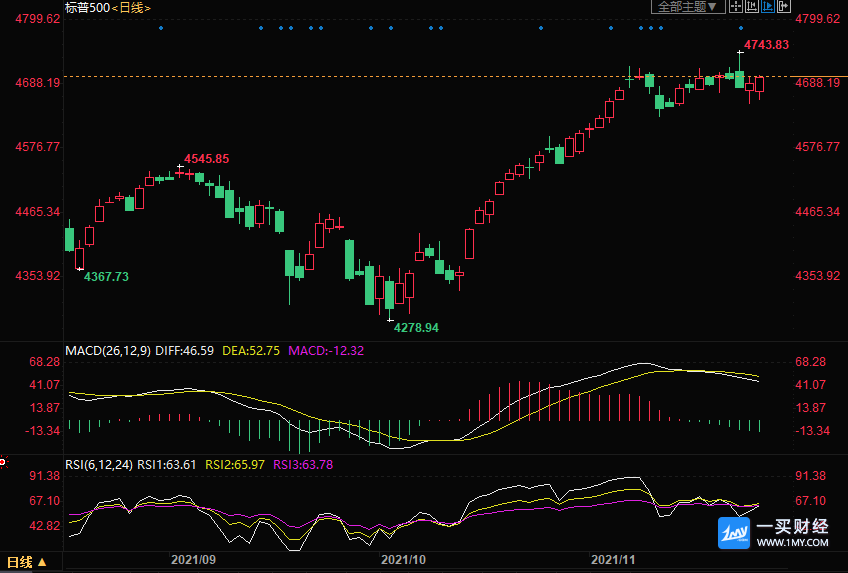Image resolution: width=848 pixels, height=573 pixels.
Task: Click 4353.92 on the left price axis
Action: (38, 276)
